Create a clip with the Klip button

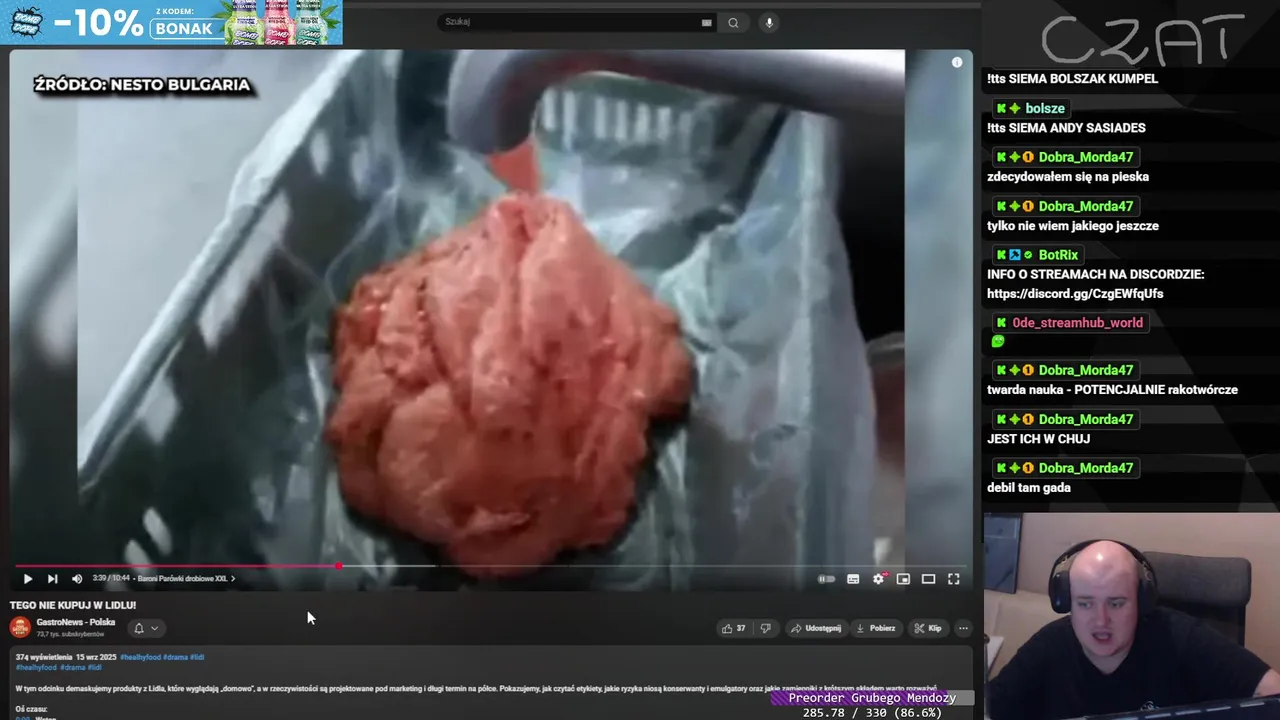[927, 628]
